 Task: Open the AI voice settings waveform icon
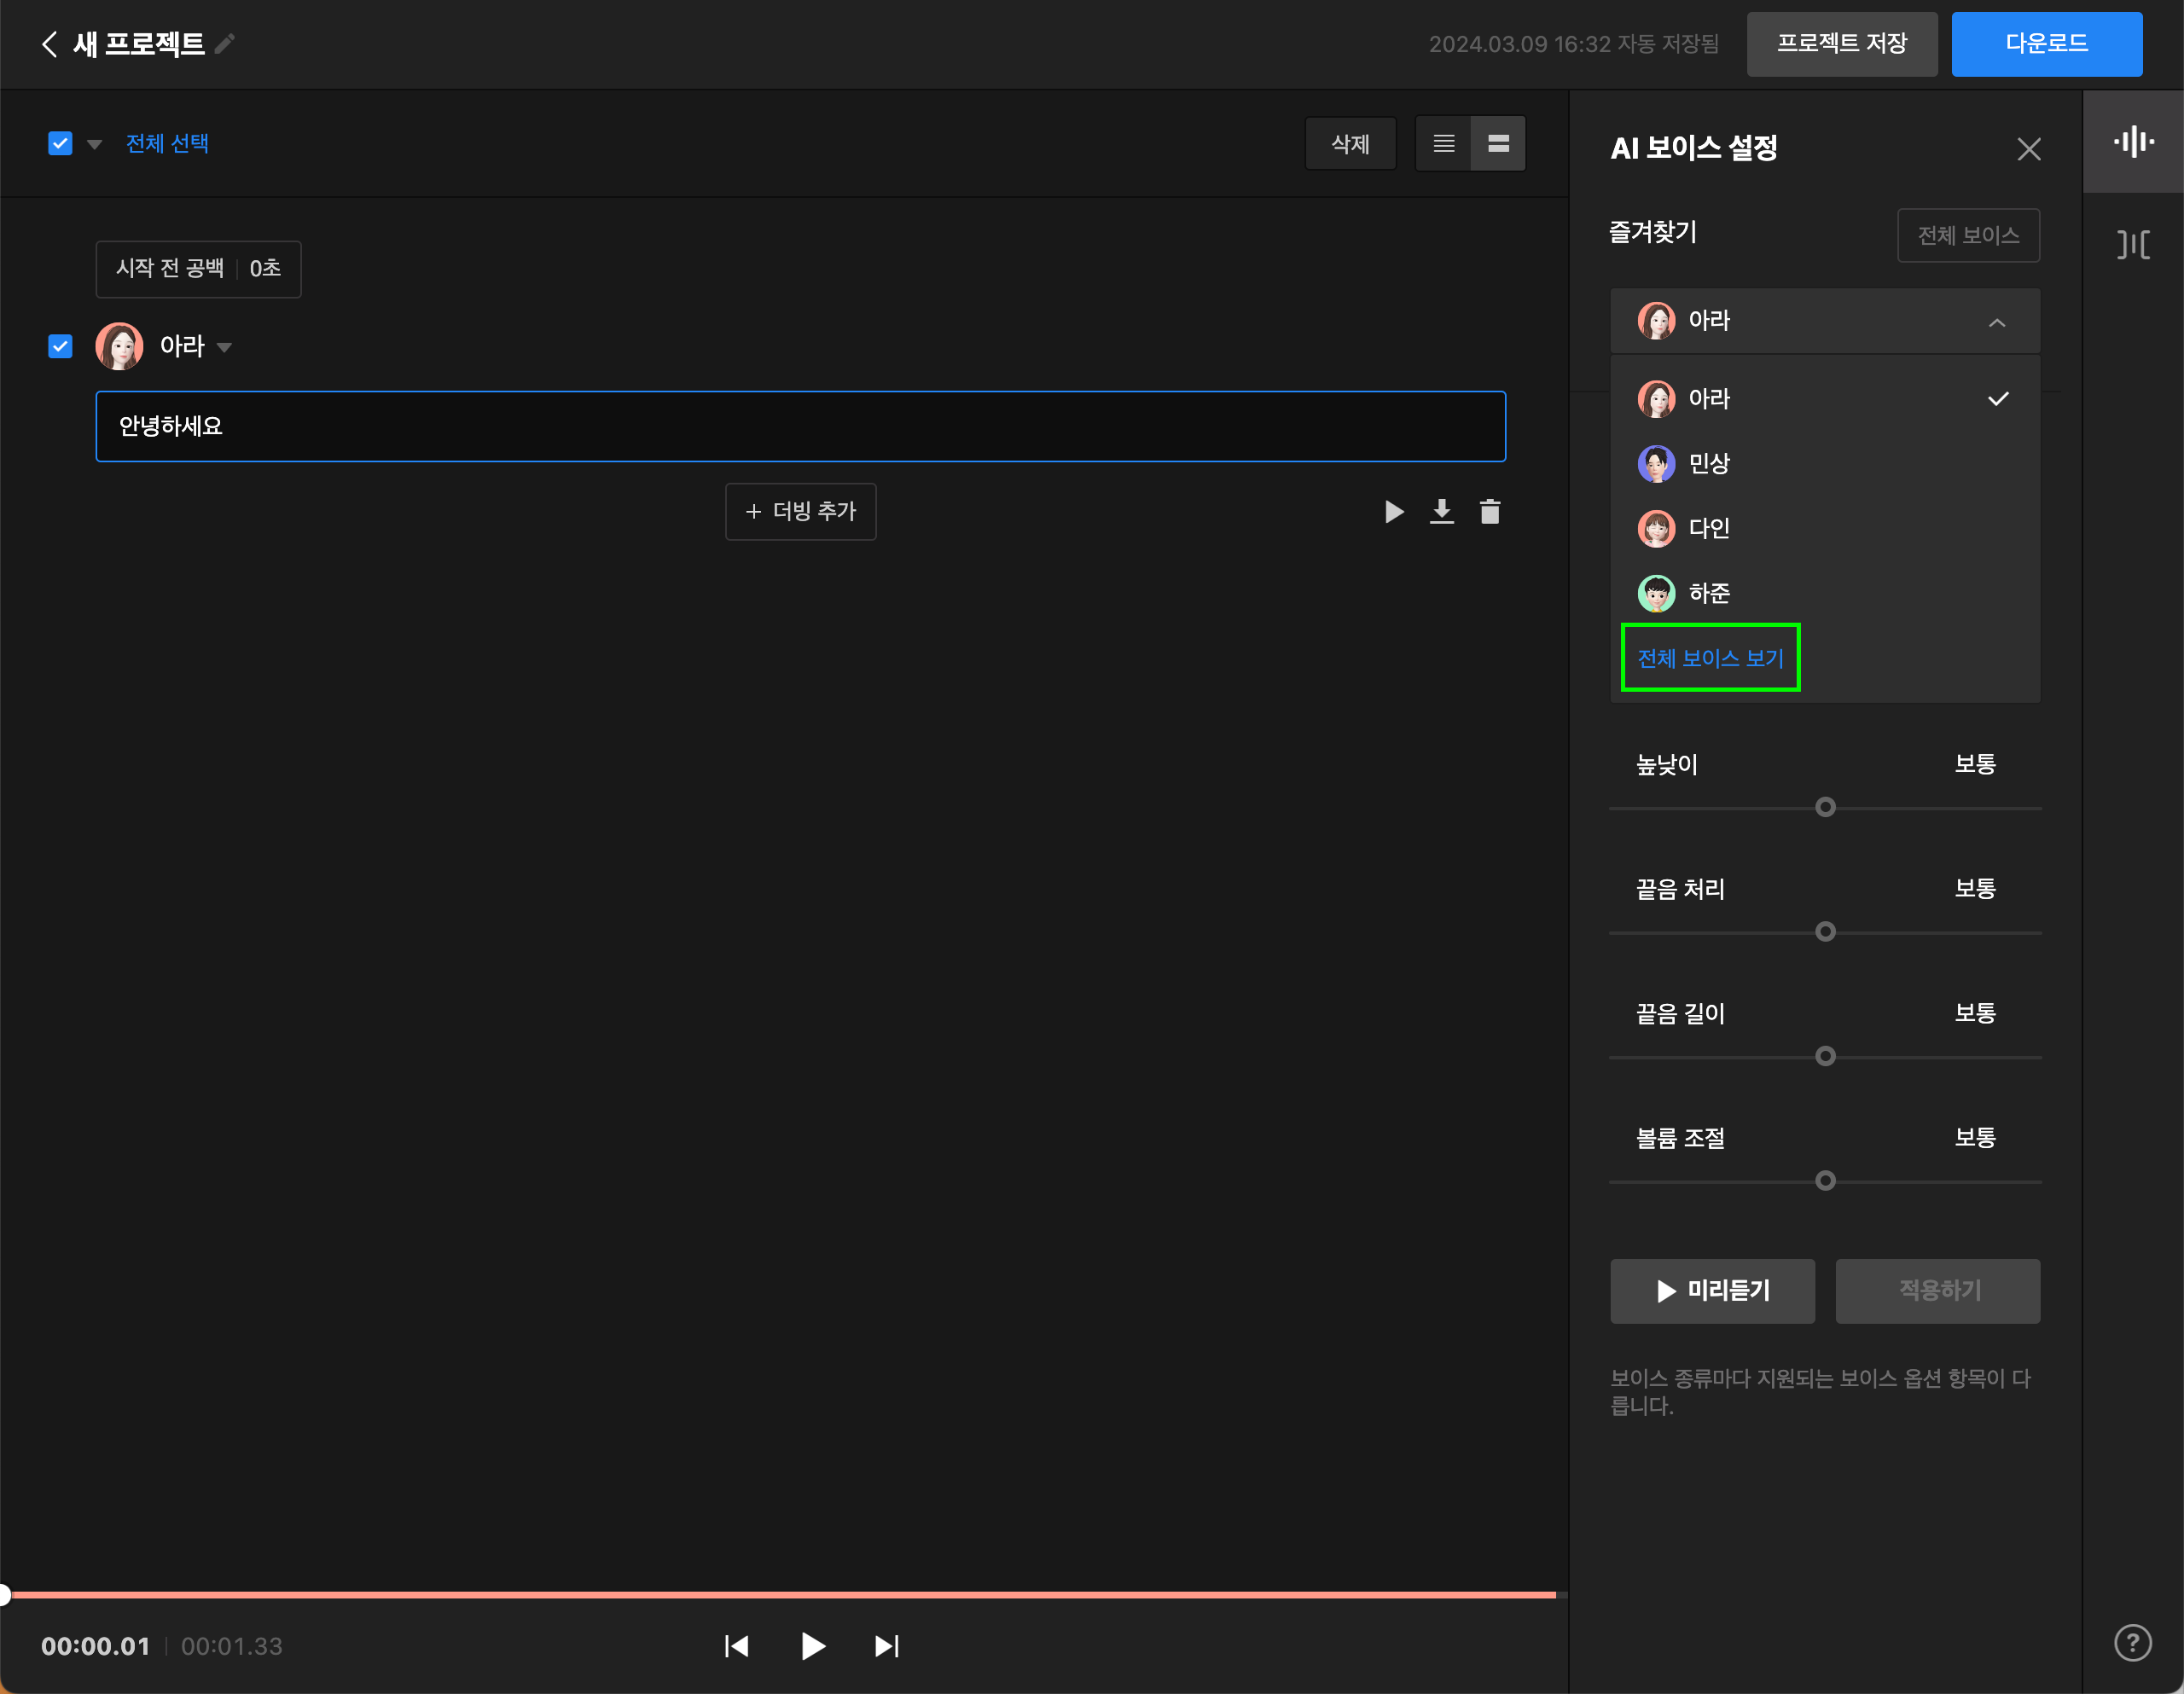(x=2132, y=142)
